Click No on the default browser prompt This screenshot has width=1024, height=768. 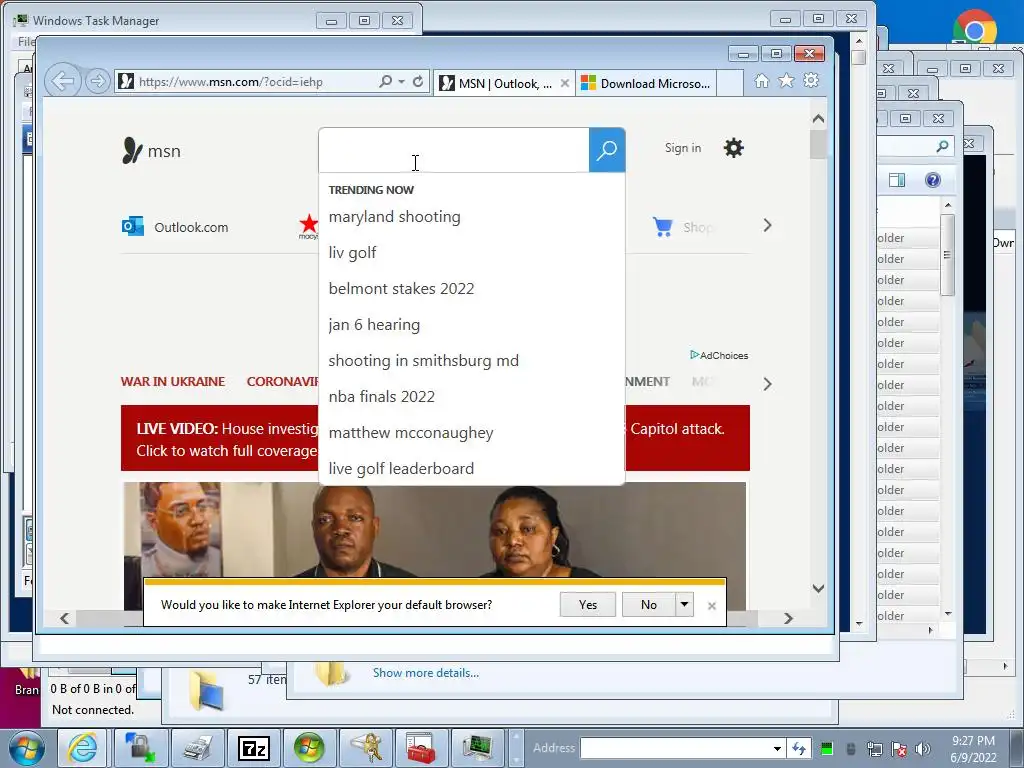click(648, 605)
